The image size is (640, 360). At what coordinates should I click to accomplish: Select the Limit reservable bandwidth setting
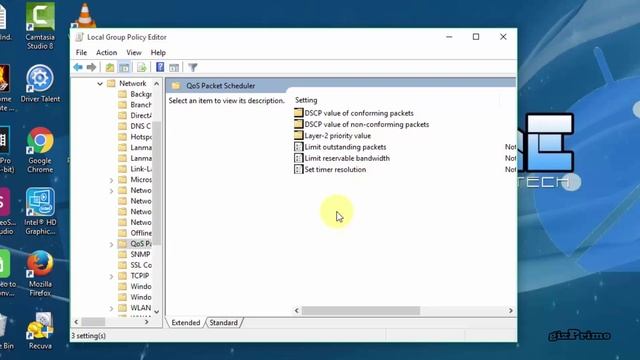(342, 158)
